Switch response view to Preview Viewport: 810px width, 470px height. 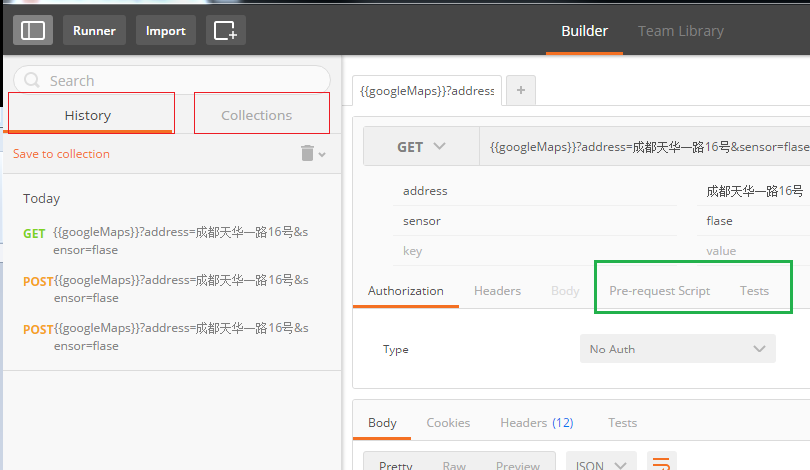click(x=518, y=464)
